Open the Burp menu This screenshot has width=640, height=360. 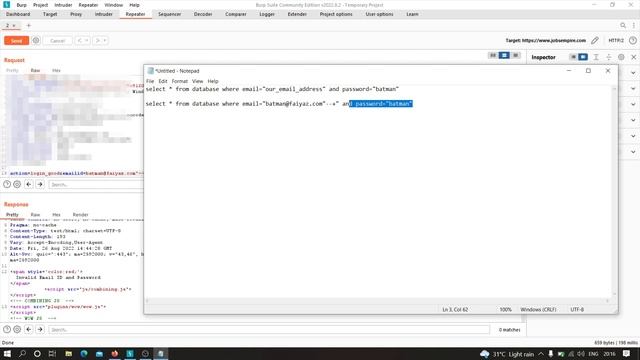pyautogui.click(x=21, y=5)
